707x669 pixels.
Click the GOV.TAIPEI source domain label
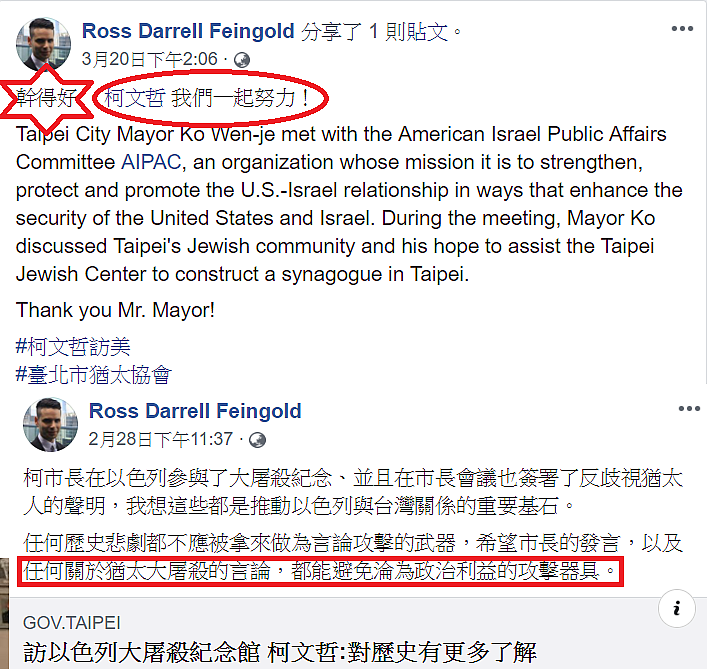click(x=72, y=623)
